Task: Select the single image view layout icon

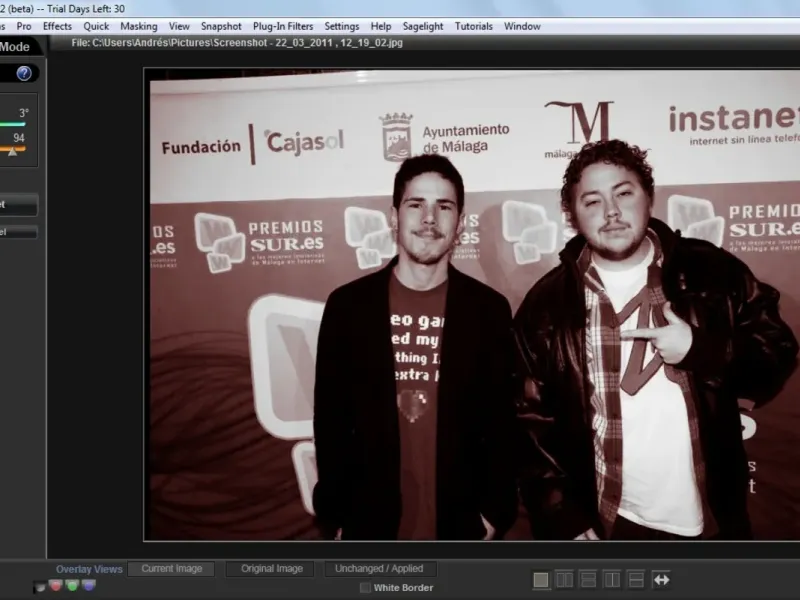Action: pos(541,580)
